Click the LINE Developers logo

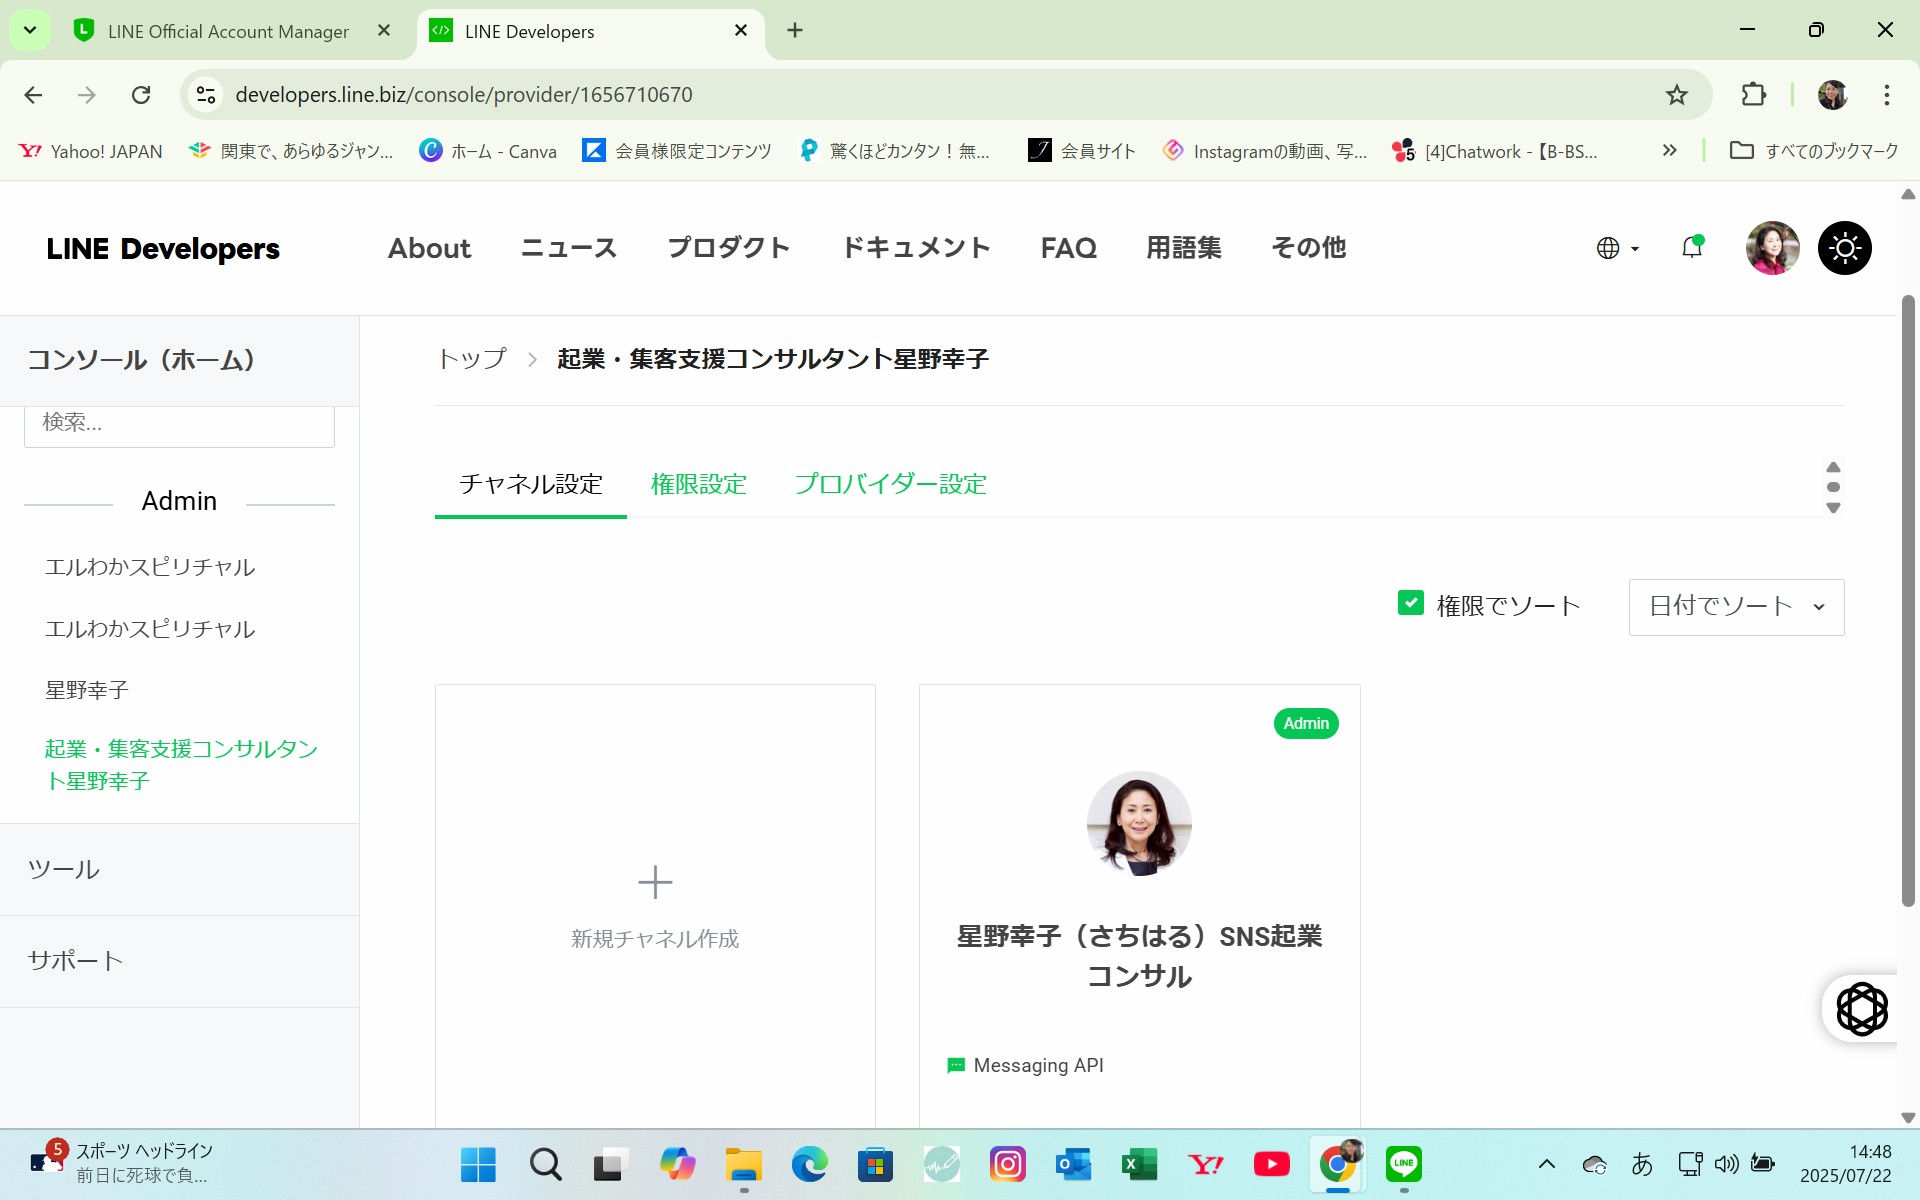(163, 249)
